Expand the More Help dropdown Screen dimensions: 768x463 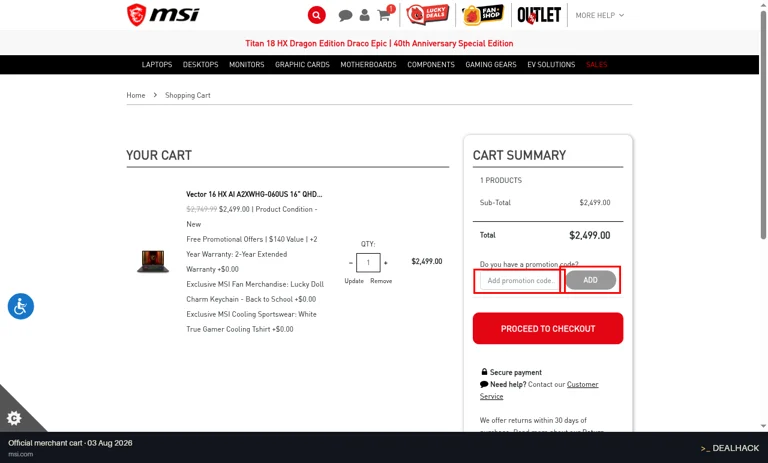tap(600, 16)
